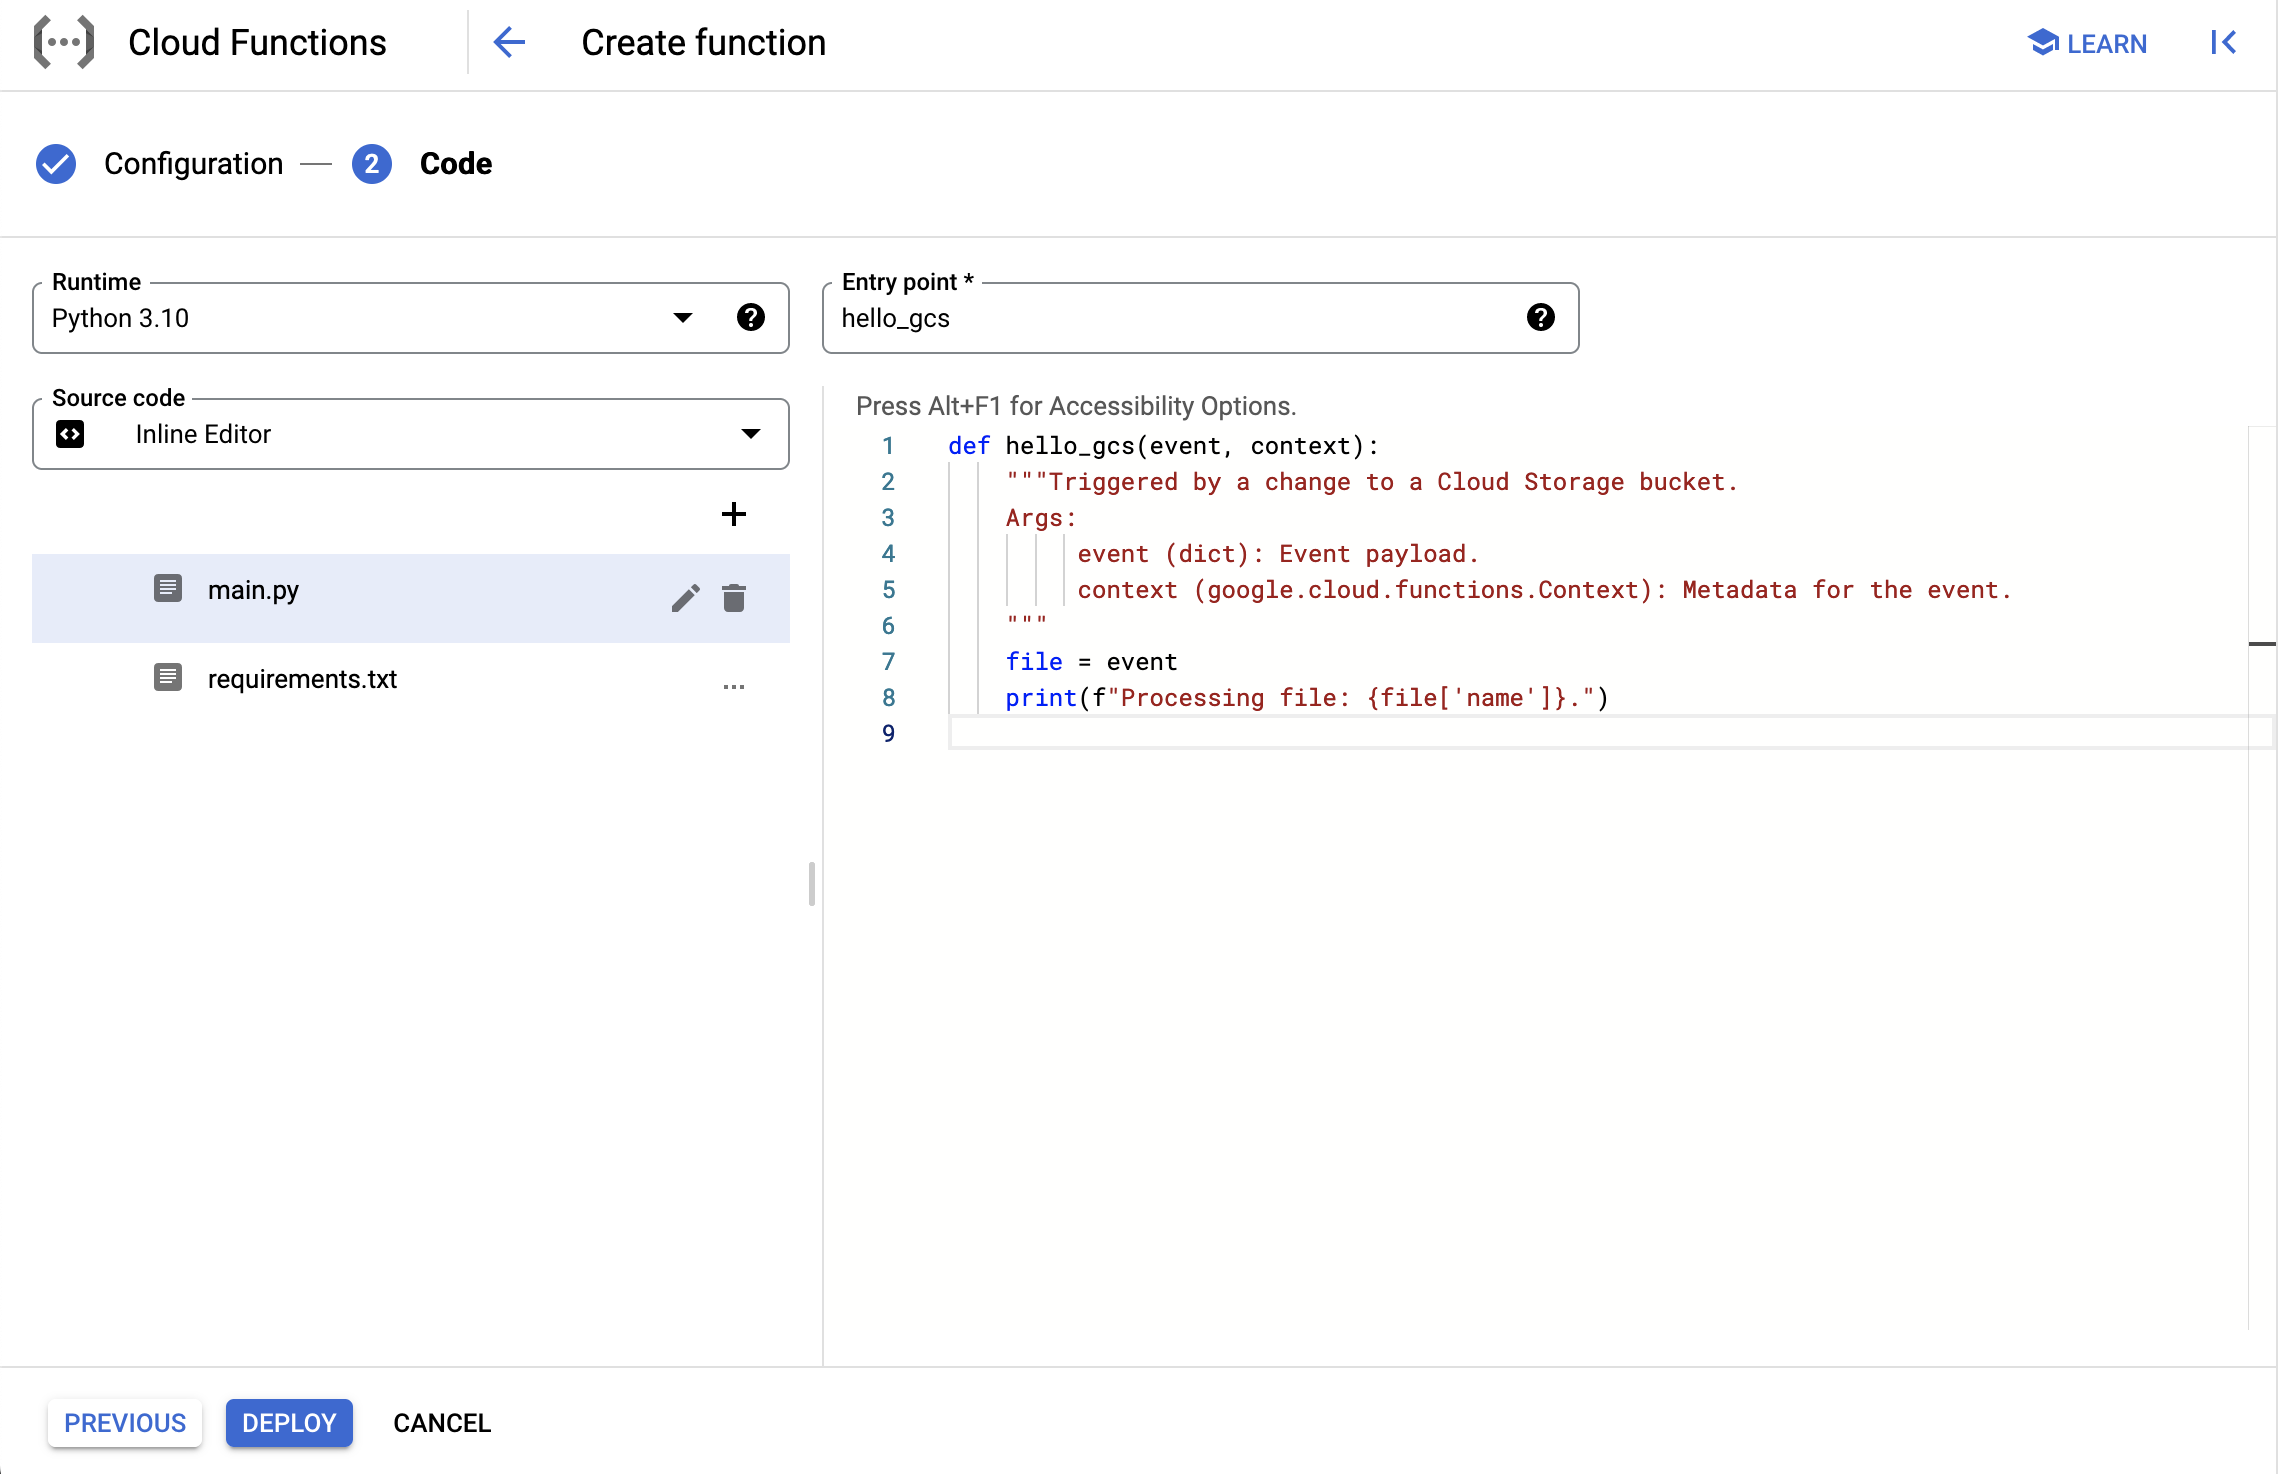2284x1474 pixels.
Task: Open the Source code Inline Editor dropdown
Action: click(750, 434)
